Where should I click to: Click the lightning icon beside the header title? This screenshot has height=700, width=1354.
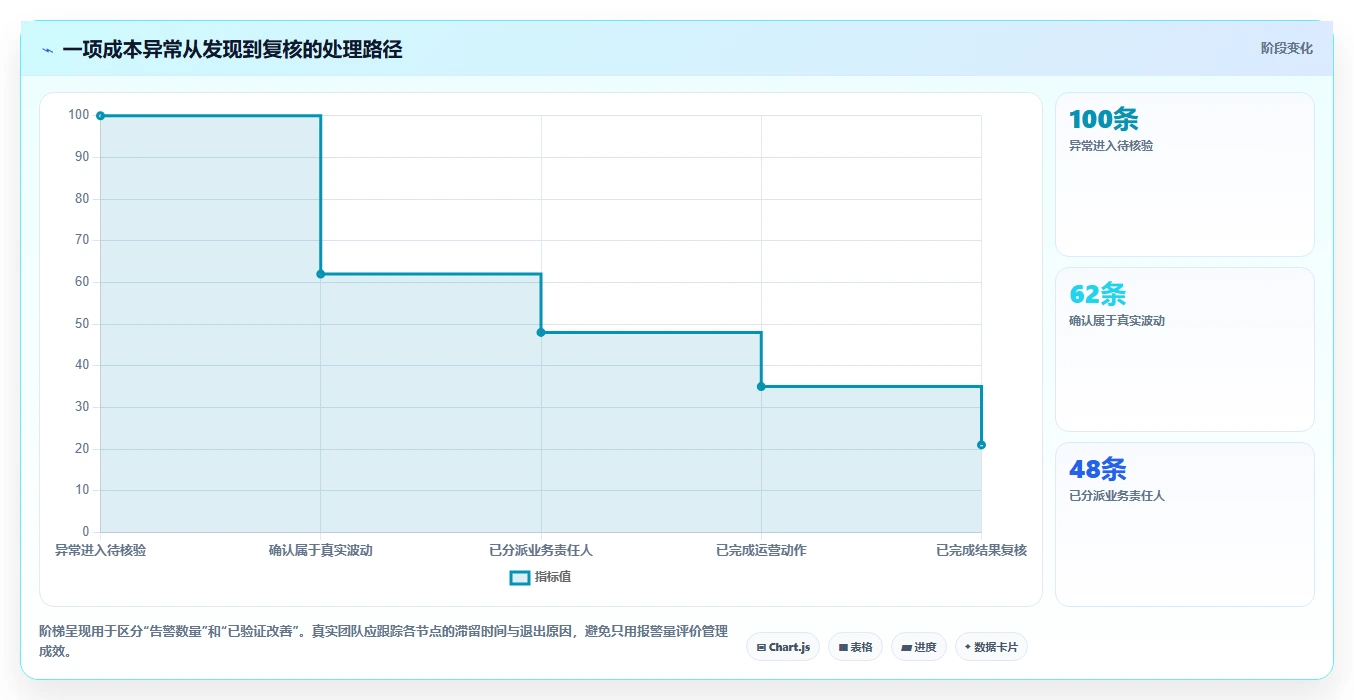pyautogui.click(x=47, y=50)
